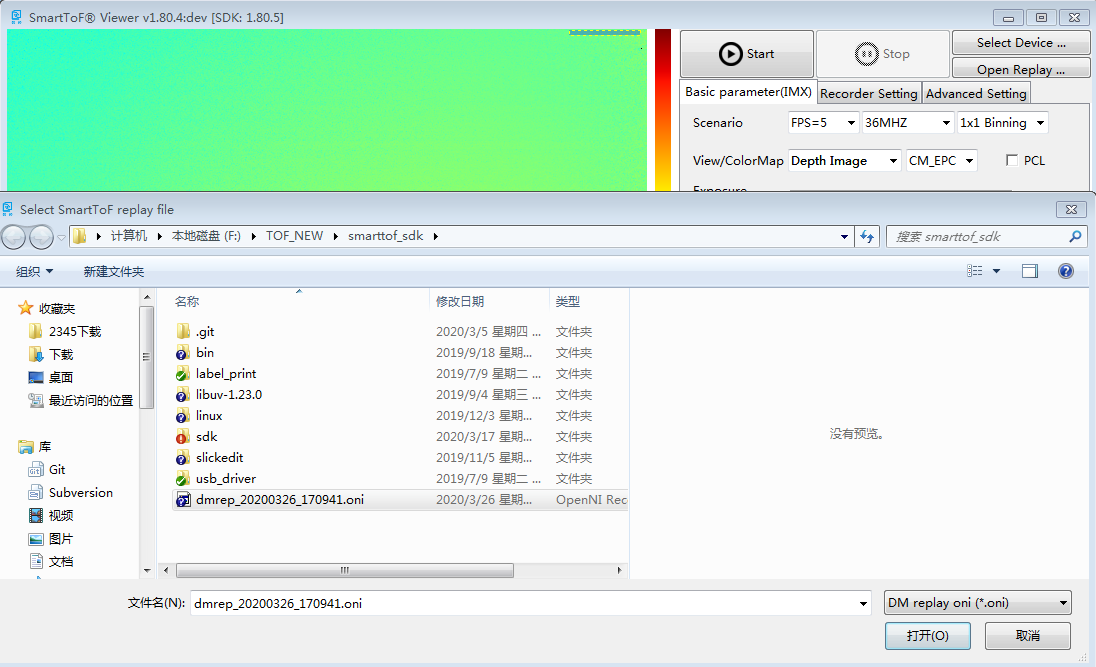Sort files by the 类型 column header

tap(568, 301)
